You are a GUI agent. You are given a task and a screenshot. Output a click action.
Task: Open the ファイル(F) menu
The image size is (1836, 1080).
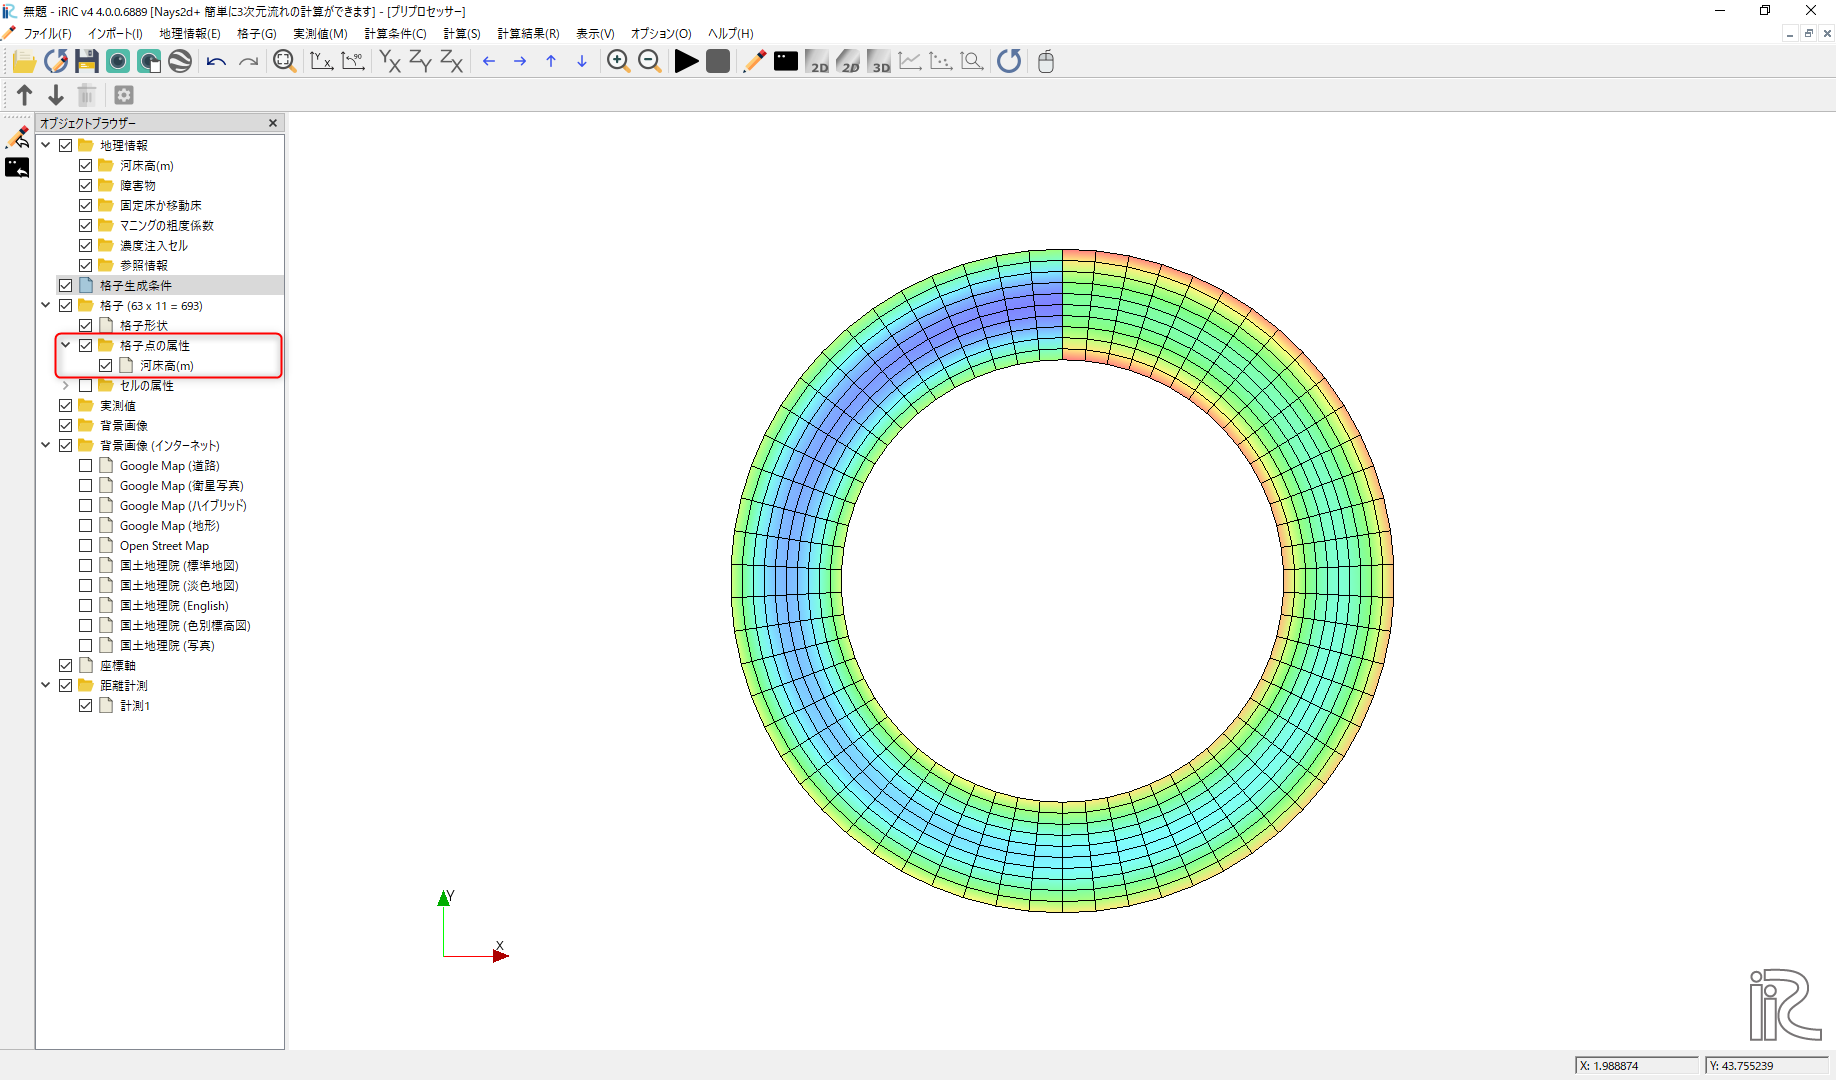click(47, 34)
